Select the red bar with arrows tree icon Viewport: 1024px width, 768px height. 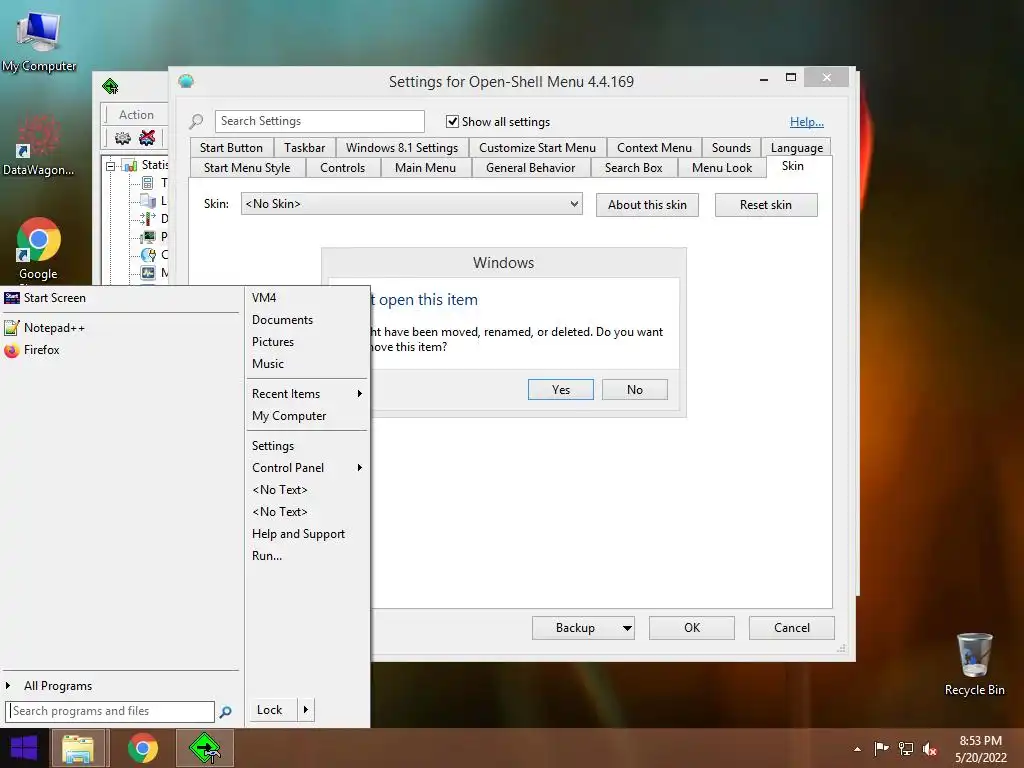(148, 218)
